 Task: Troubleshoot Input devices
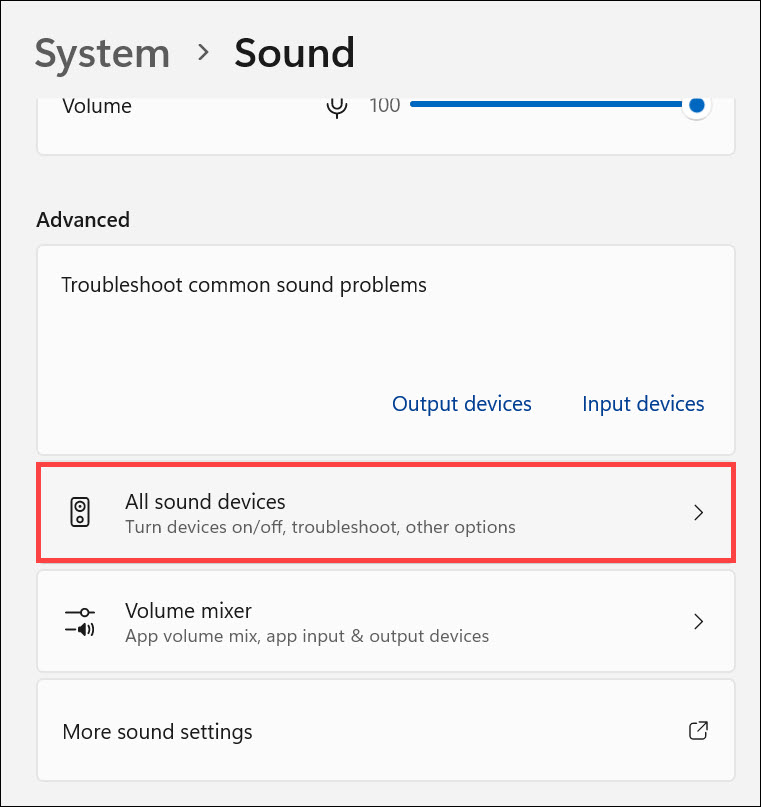point(643,404)
